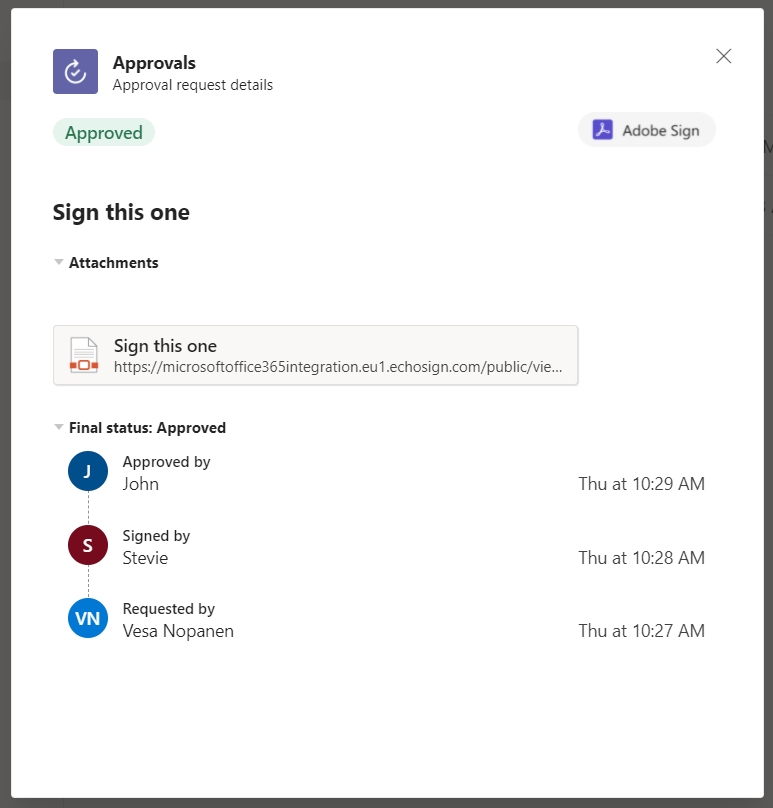This screenshot has width=773, height=808.
Task: Collapse the Final status section triangle
Action: [59, 427]
